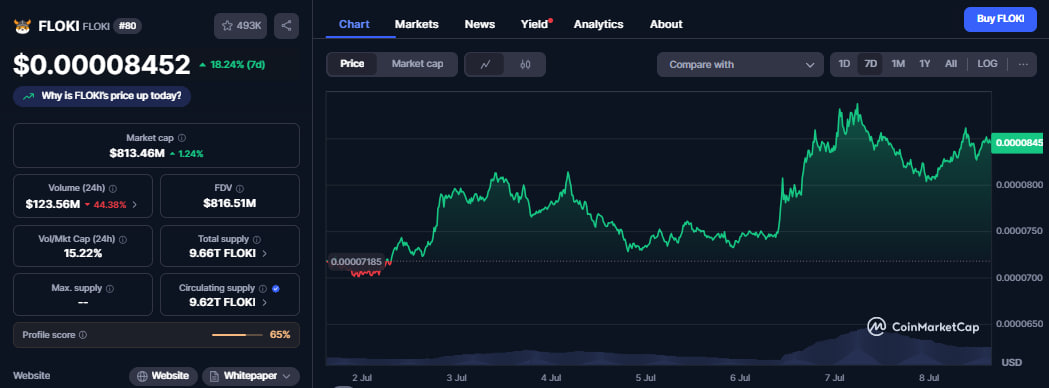1049x388 pixels.
Task: Click the Profile score progress bar
Action: (x=237, y=334)
